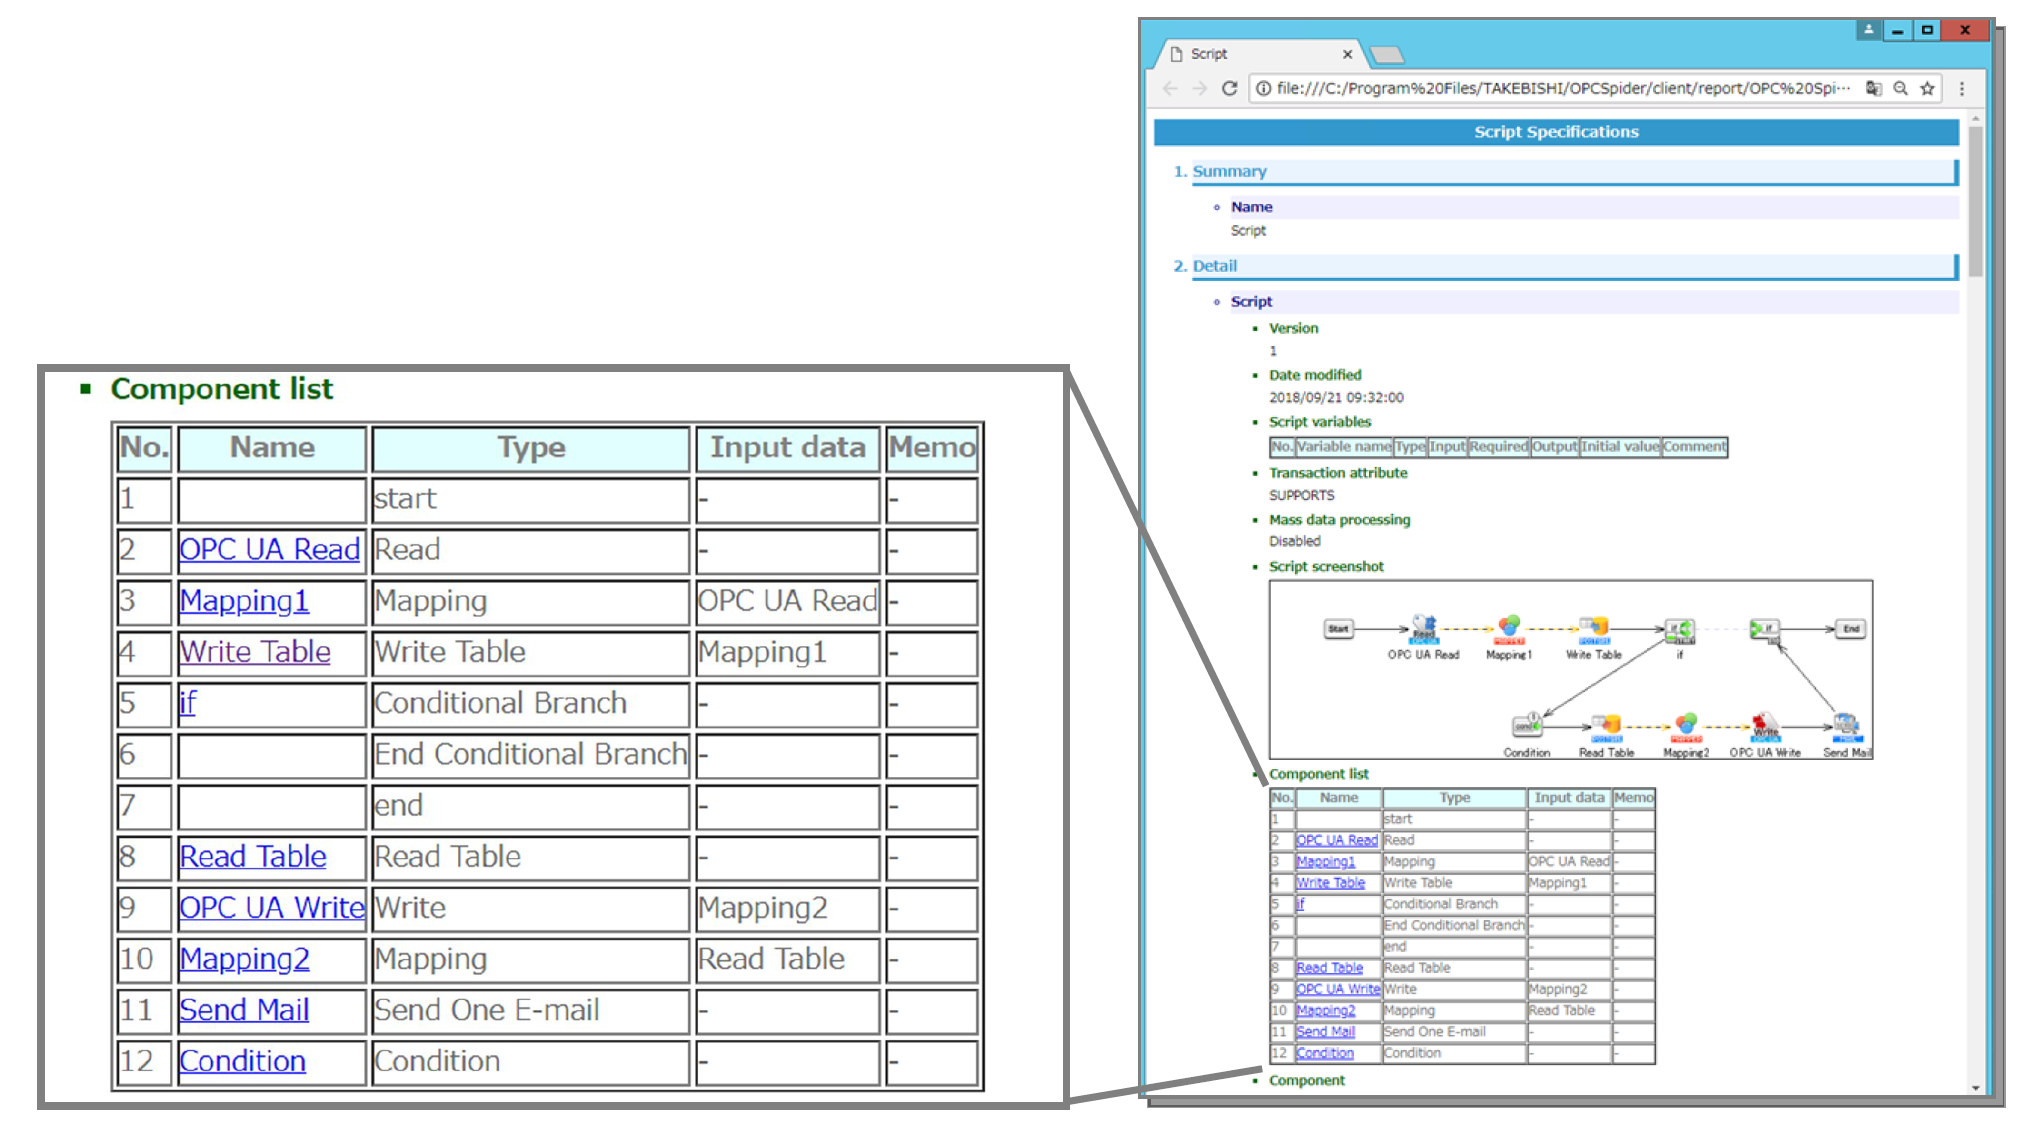
Task: Open a new tab next to Script
Action: coord(1386,54)
